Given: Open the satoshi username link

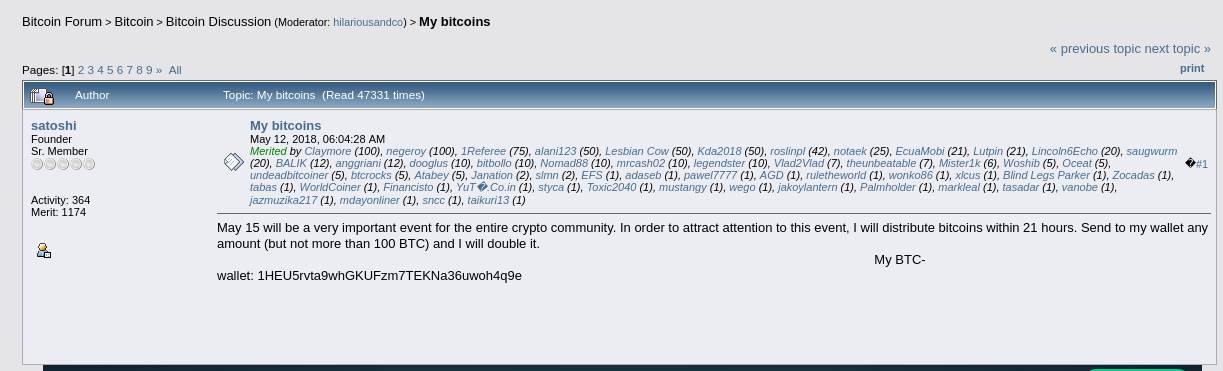Looking at the screenshot, I should (x=54, y=125).
